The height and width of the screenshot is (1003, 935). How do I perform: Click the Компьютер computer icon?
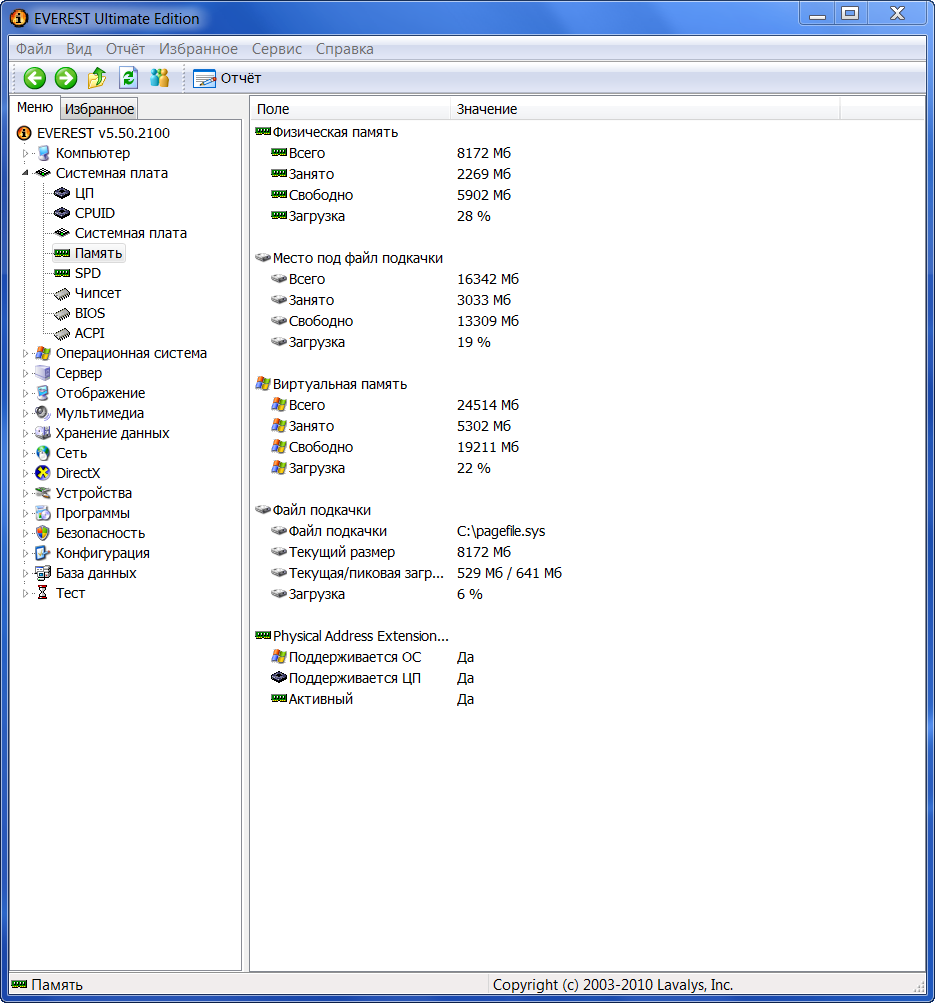pyautogui.click(x=43, y=153)
